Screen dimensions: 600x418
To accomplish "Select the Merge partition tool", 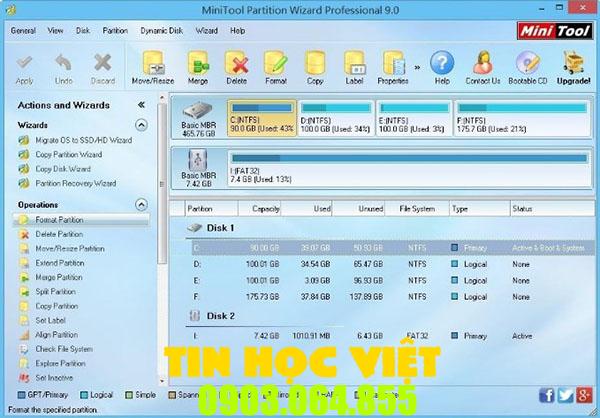I will pyautogui.click(x=199, y=66).
